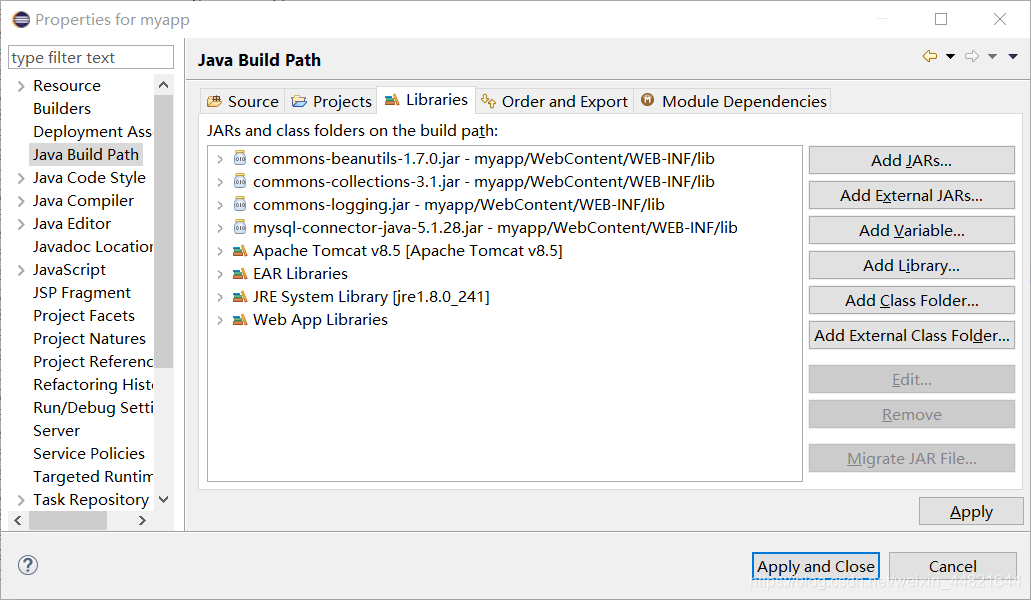Click the library icon beside Web App Libraries
Screen dimensions: 1031x600
pyautogui.click(x=240, y=319)
